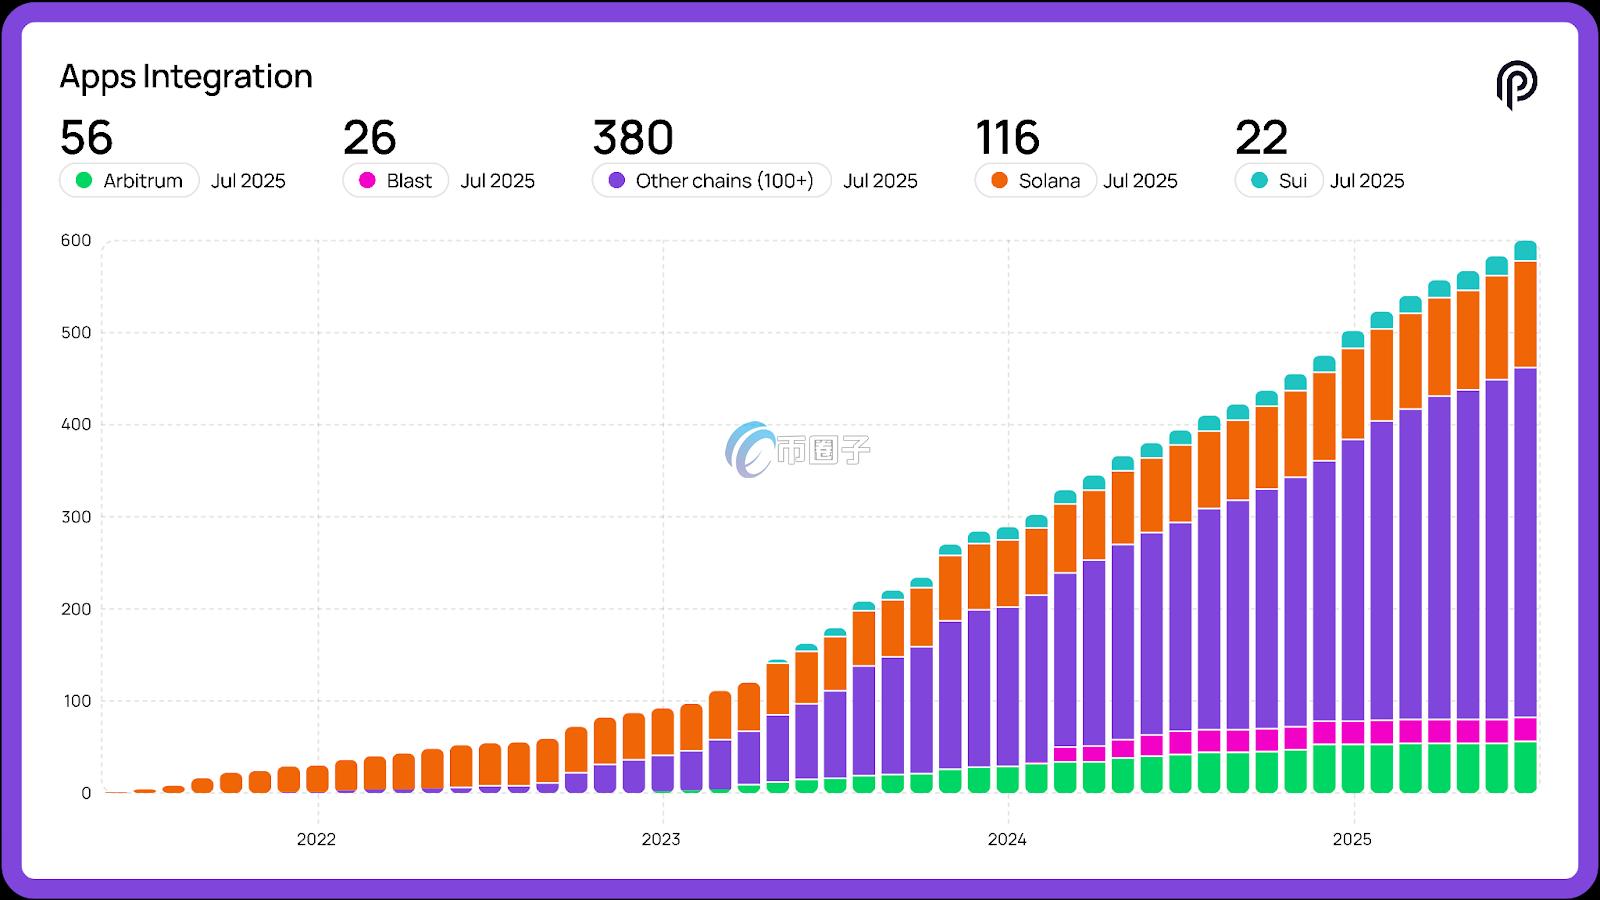This screenshot has height=900, width=1600.
Task: Click the teal dot beside Sui
Action: 1259,180
